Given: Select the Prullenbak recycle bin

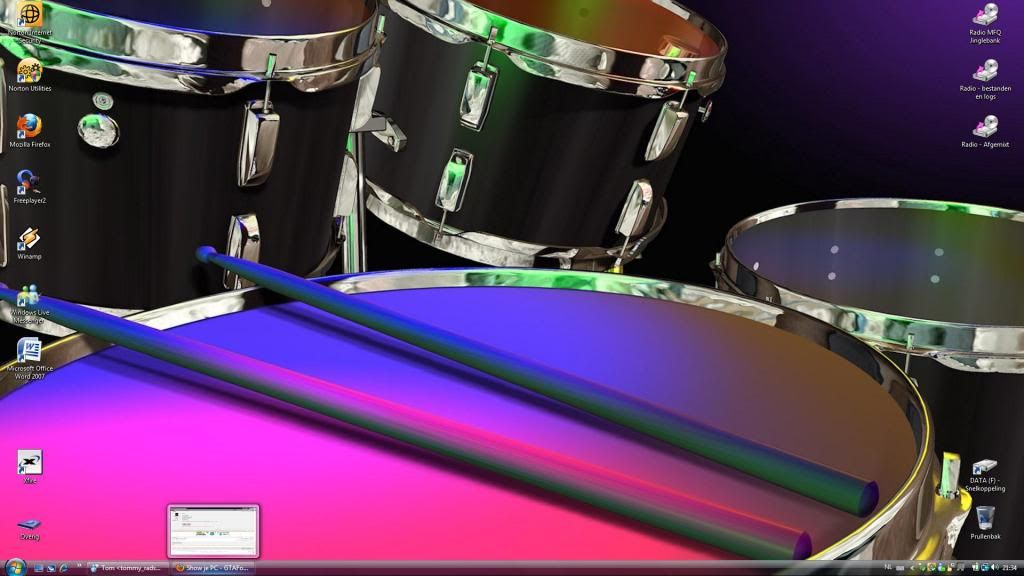Looking at the screenshot, I should 985,523.
